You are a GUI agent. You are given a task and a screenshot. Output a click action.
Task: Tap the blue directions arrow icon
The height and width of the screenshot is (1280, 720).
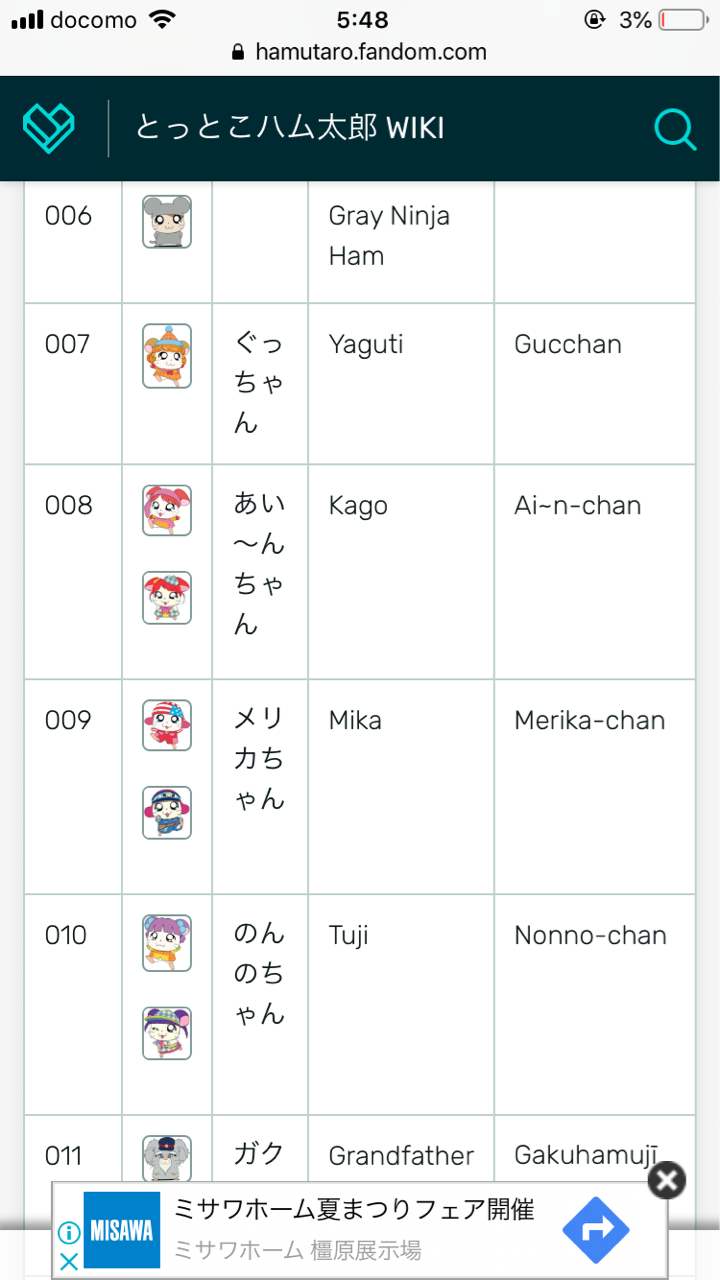tap(596, 1229)
